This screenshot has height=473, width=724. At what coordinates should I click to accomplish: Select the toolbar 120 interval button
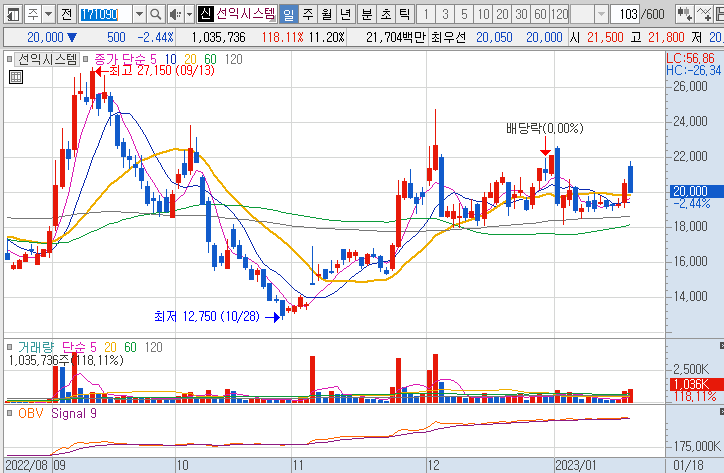[559, 14]
